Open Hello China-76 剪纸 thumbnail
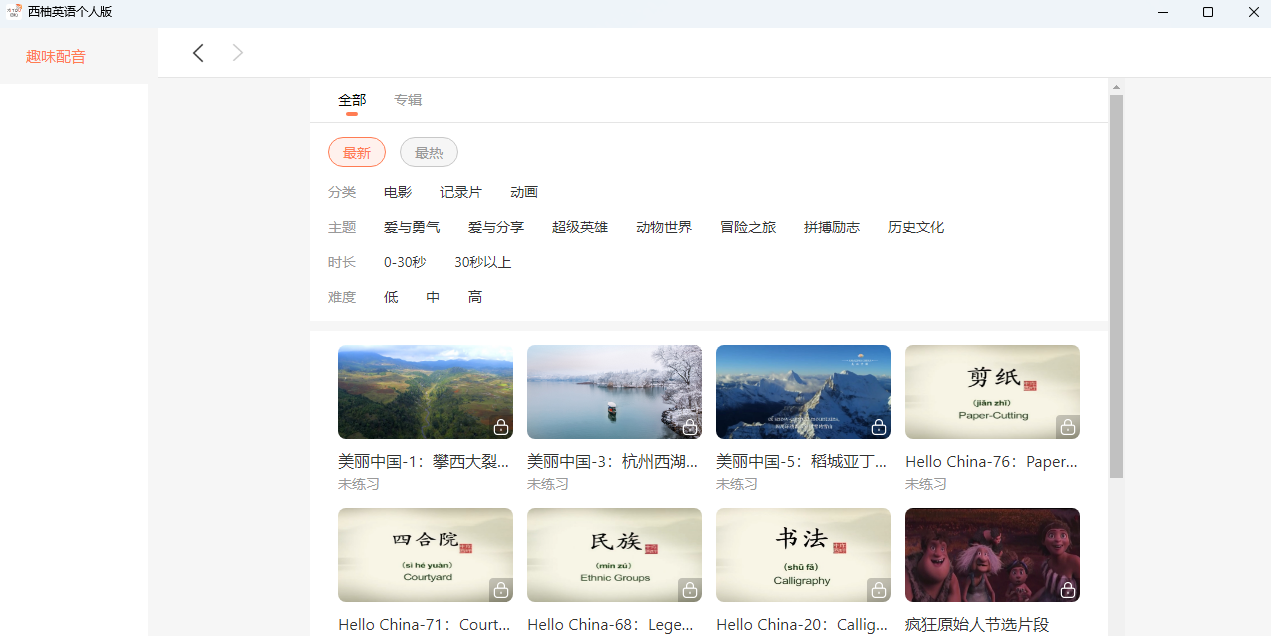Image resolution: width=1271 pixels, height=636 pixels. (992, 392)
